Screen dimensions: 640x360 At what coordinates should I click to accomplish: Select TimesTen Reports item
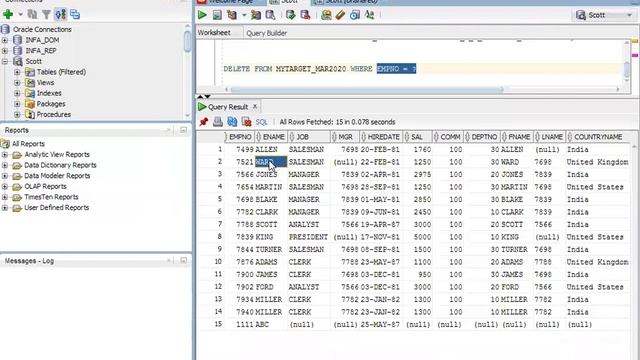point(51,197)
